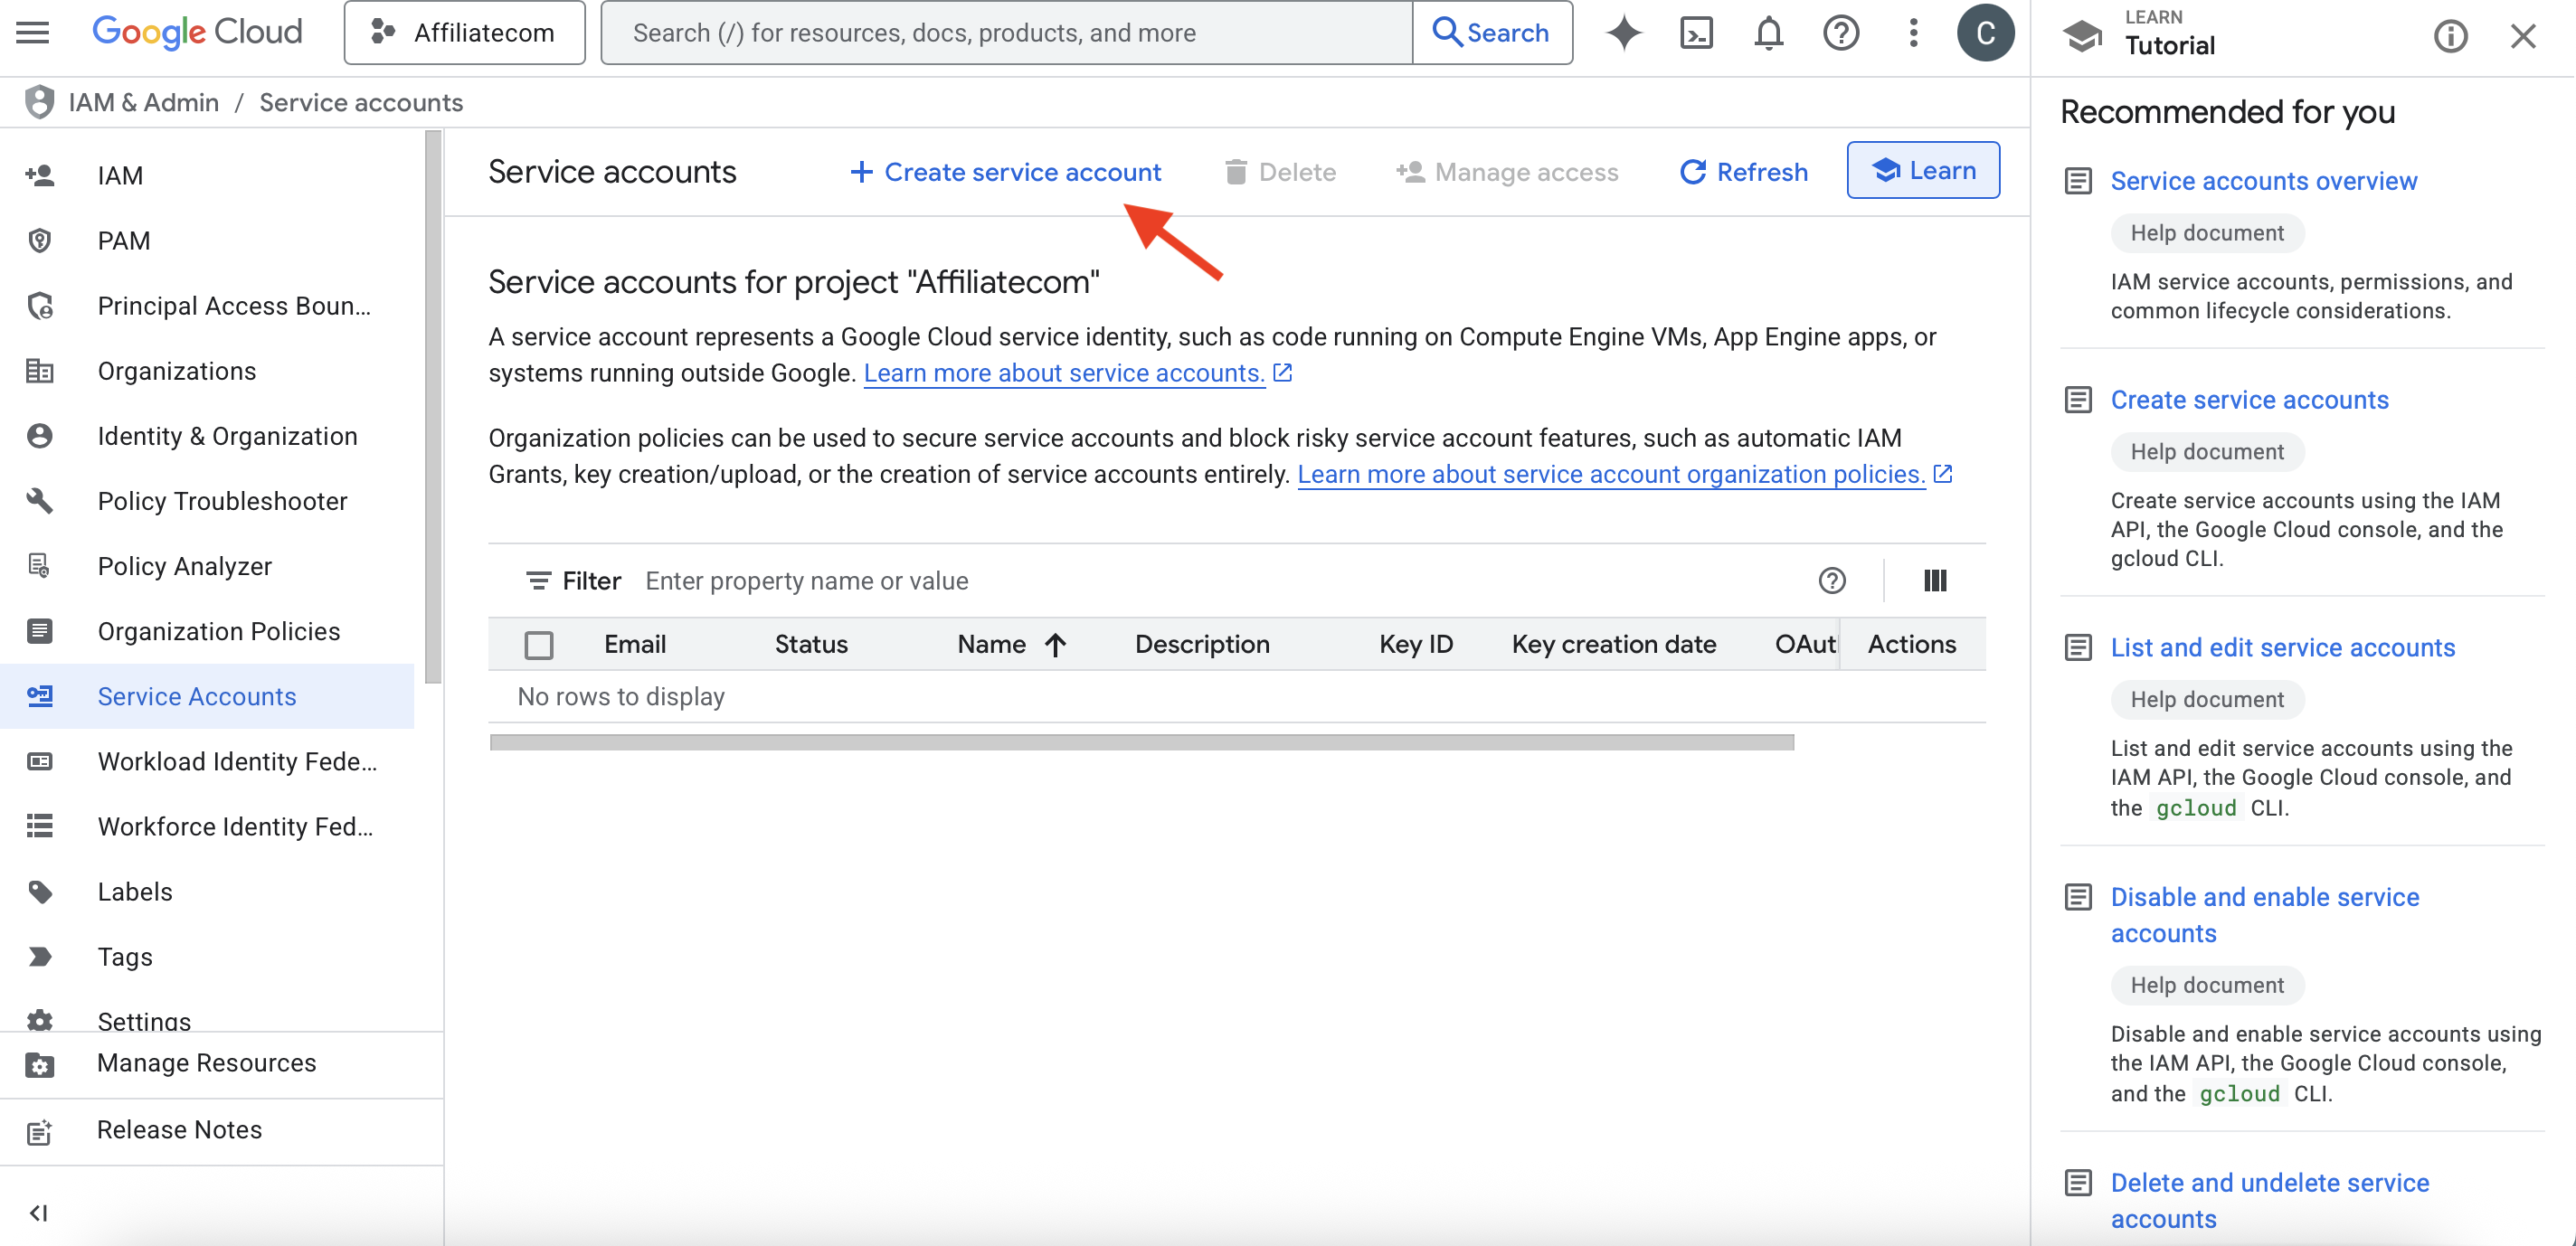The image size is (2576, 1246).
Task: Click the Key ID column header
Action: point(1415,645)
